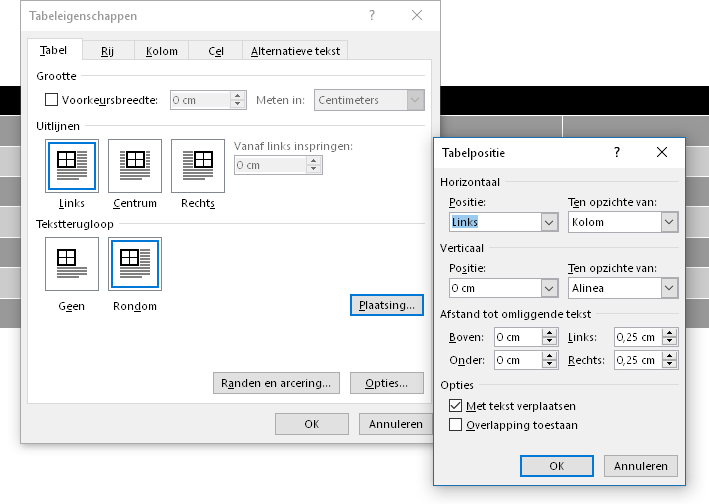709x504 pixels.
Task: Click the Plaatsing... button
Action: [x=387, y=305]
